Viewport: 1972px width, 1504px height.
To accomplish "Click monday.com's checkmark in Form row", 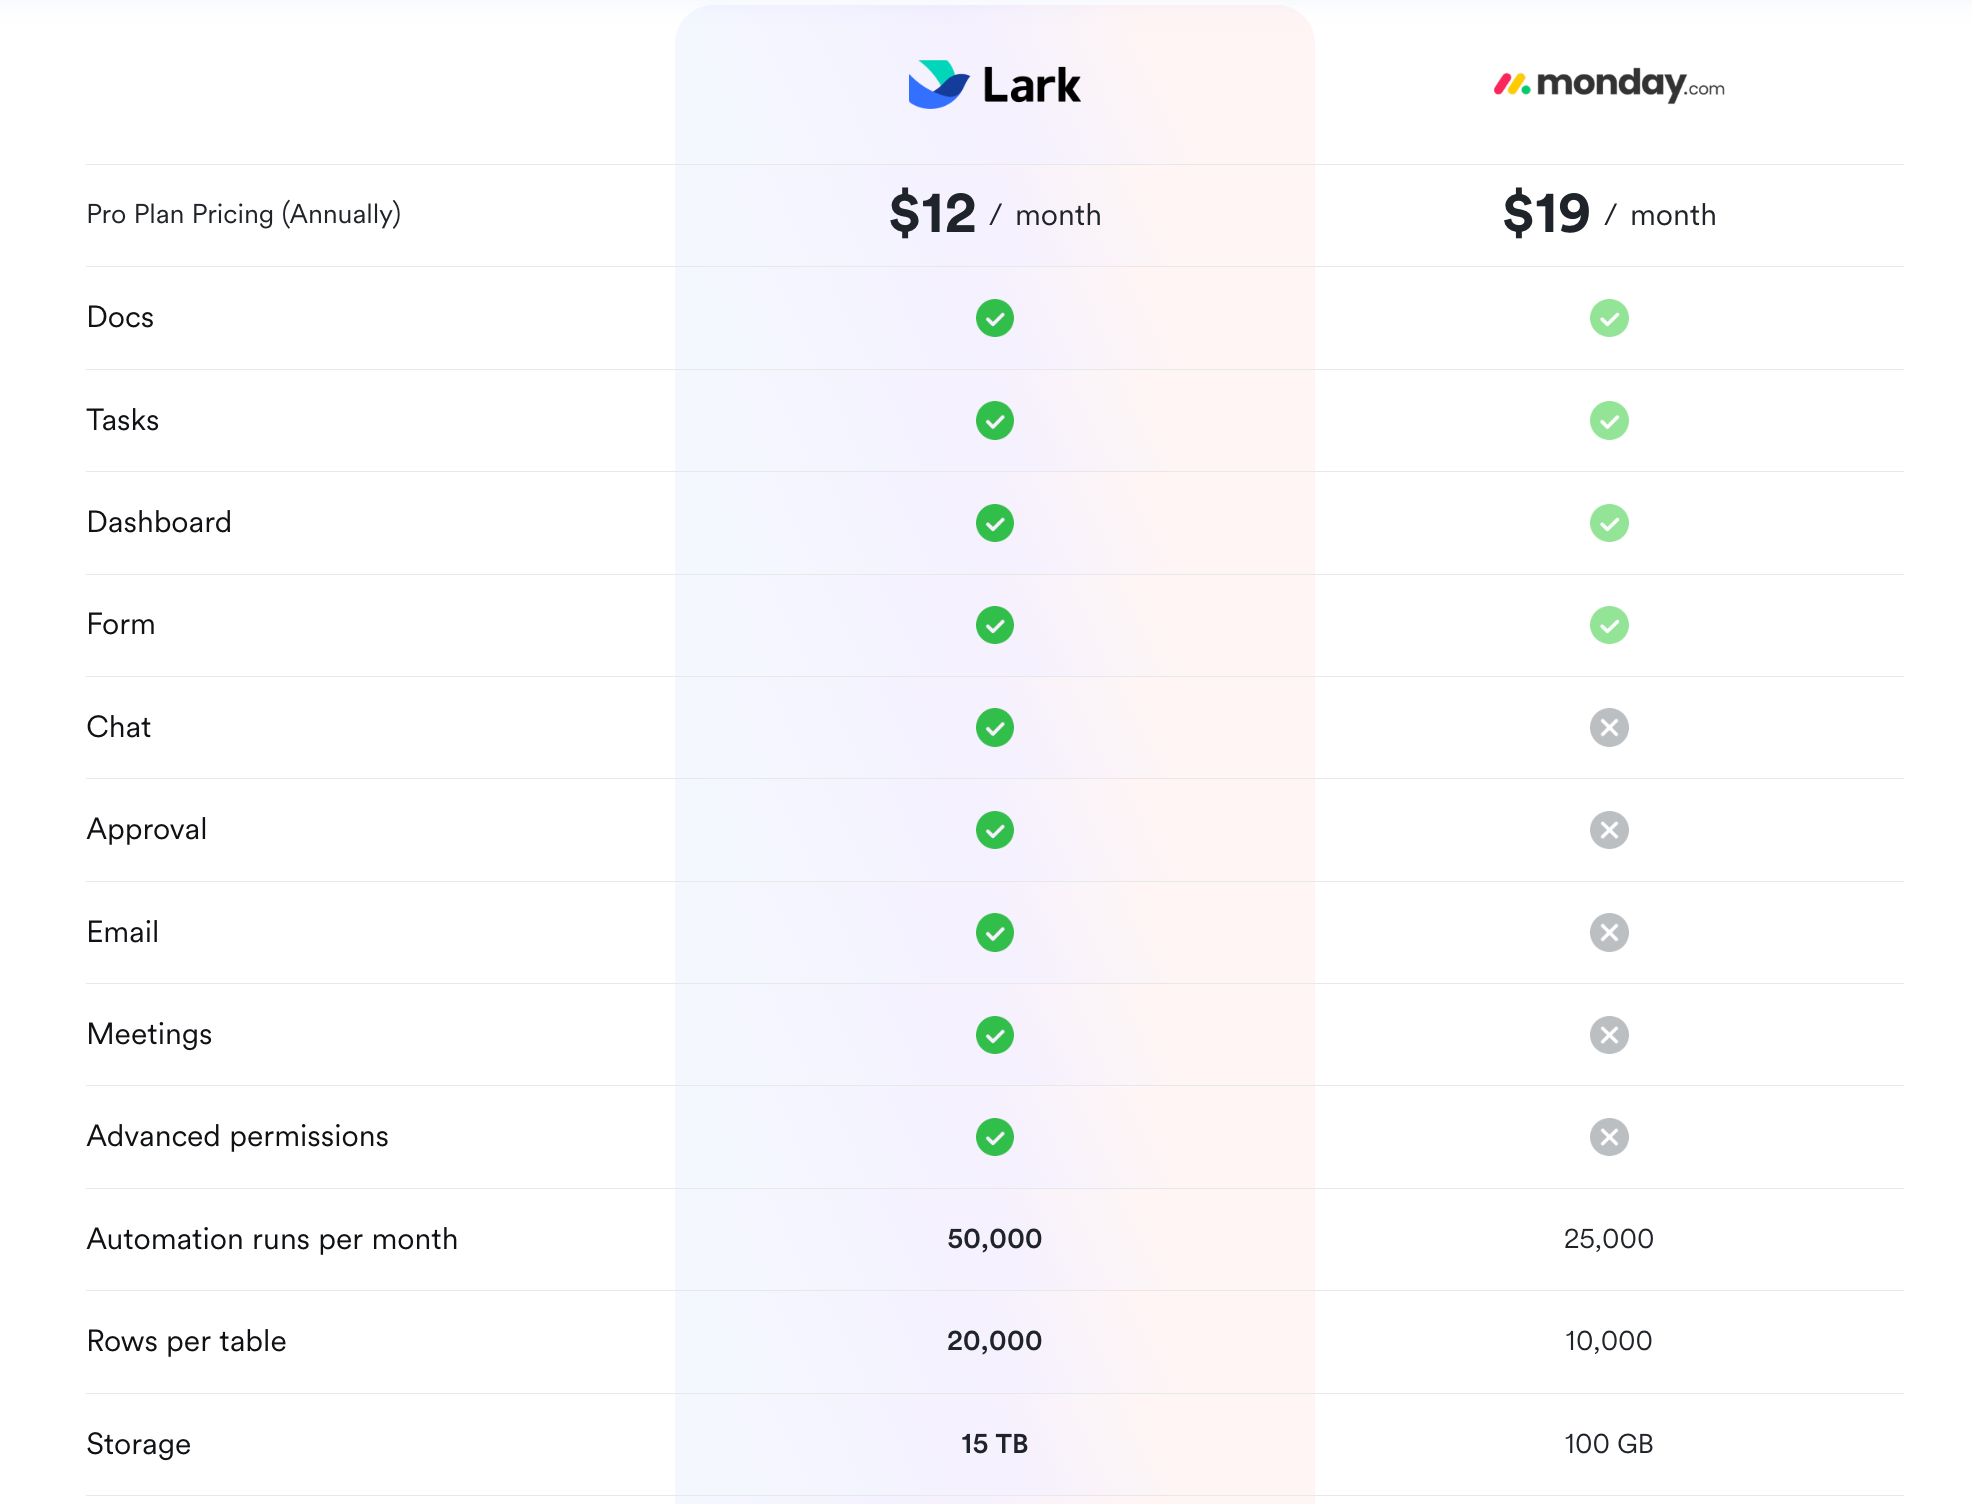I will click(x=1609, y=625).
